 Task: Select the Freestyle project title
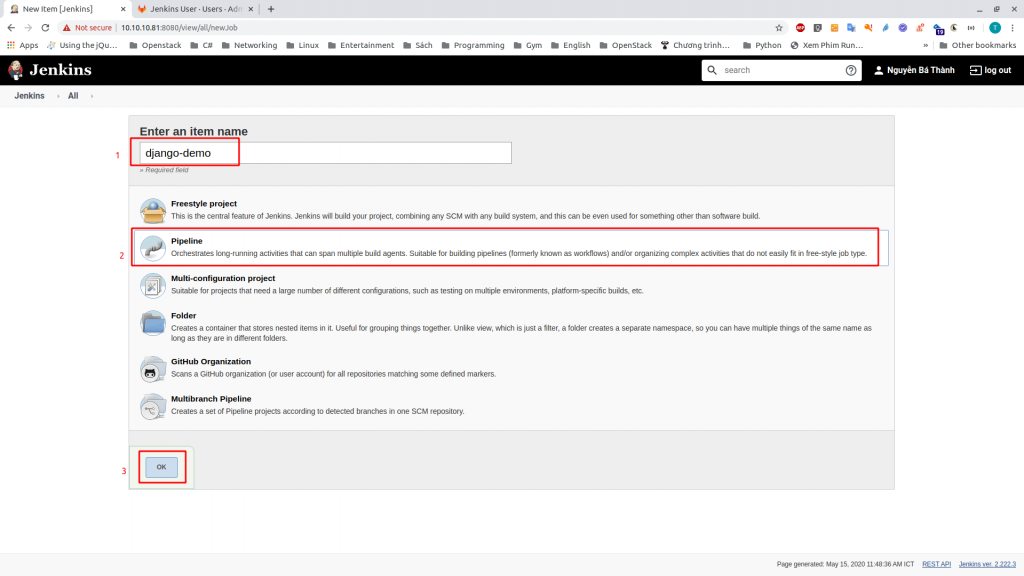tap(204, 204)
